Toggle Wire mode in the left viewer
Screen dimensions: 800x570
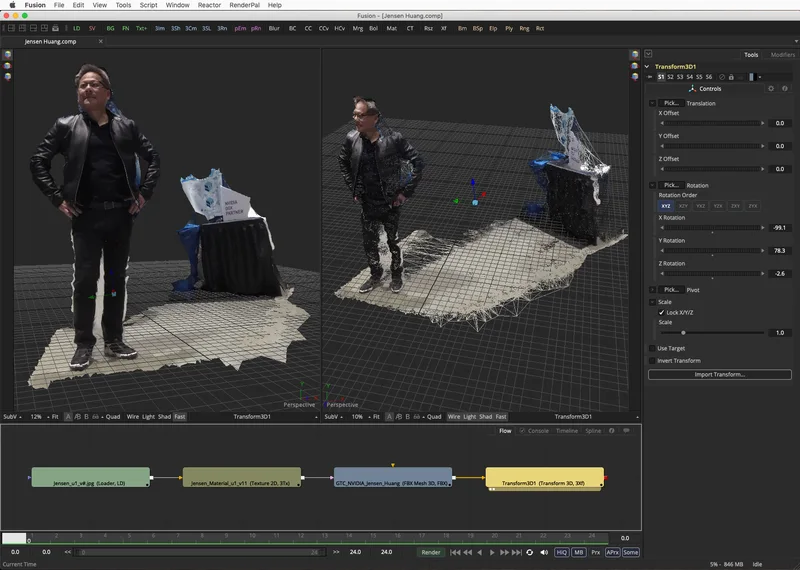133,416
